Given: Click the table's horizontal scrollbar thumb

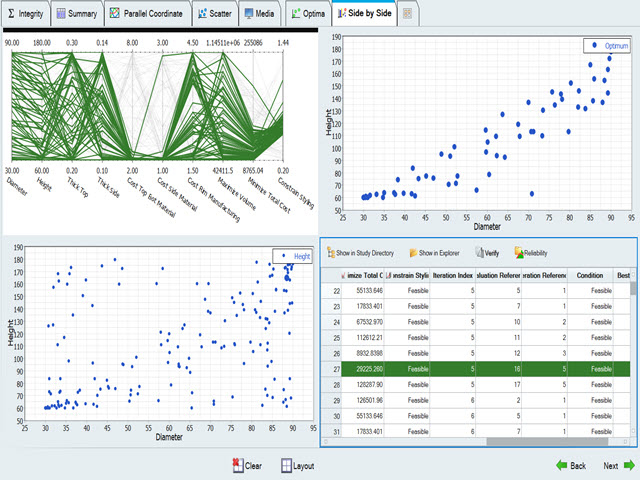Looking at the screenshot, I should coord(547,442).
